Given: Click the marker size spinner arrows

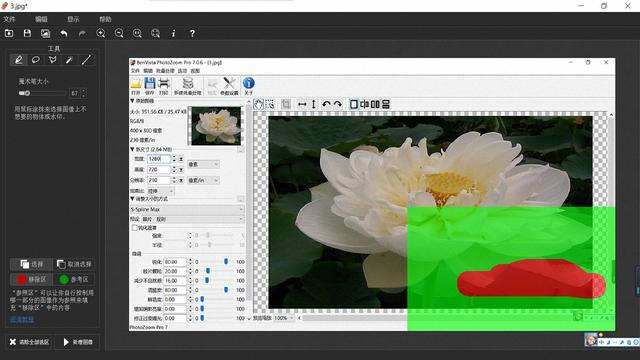Looking at the screenshot, I should click(84, 93).
